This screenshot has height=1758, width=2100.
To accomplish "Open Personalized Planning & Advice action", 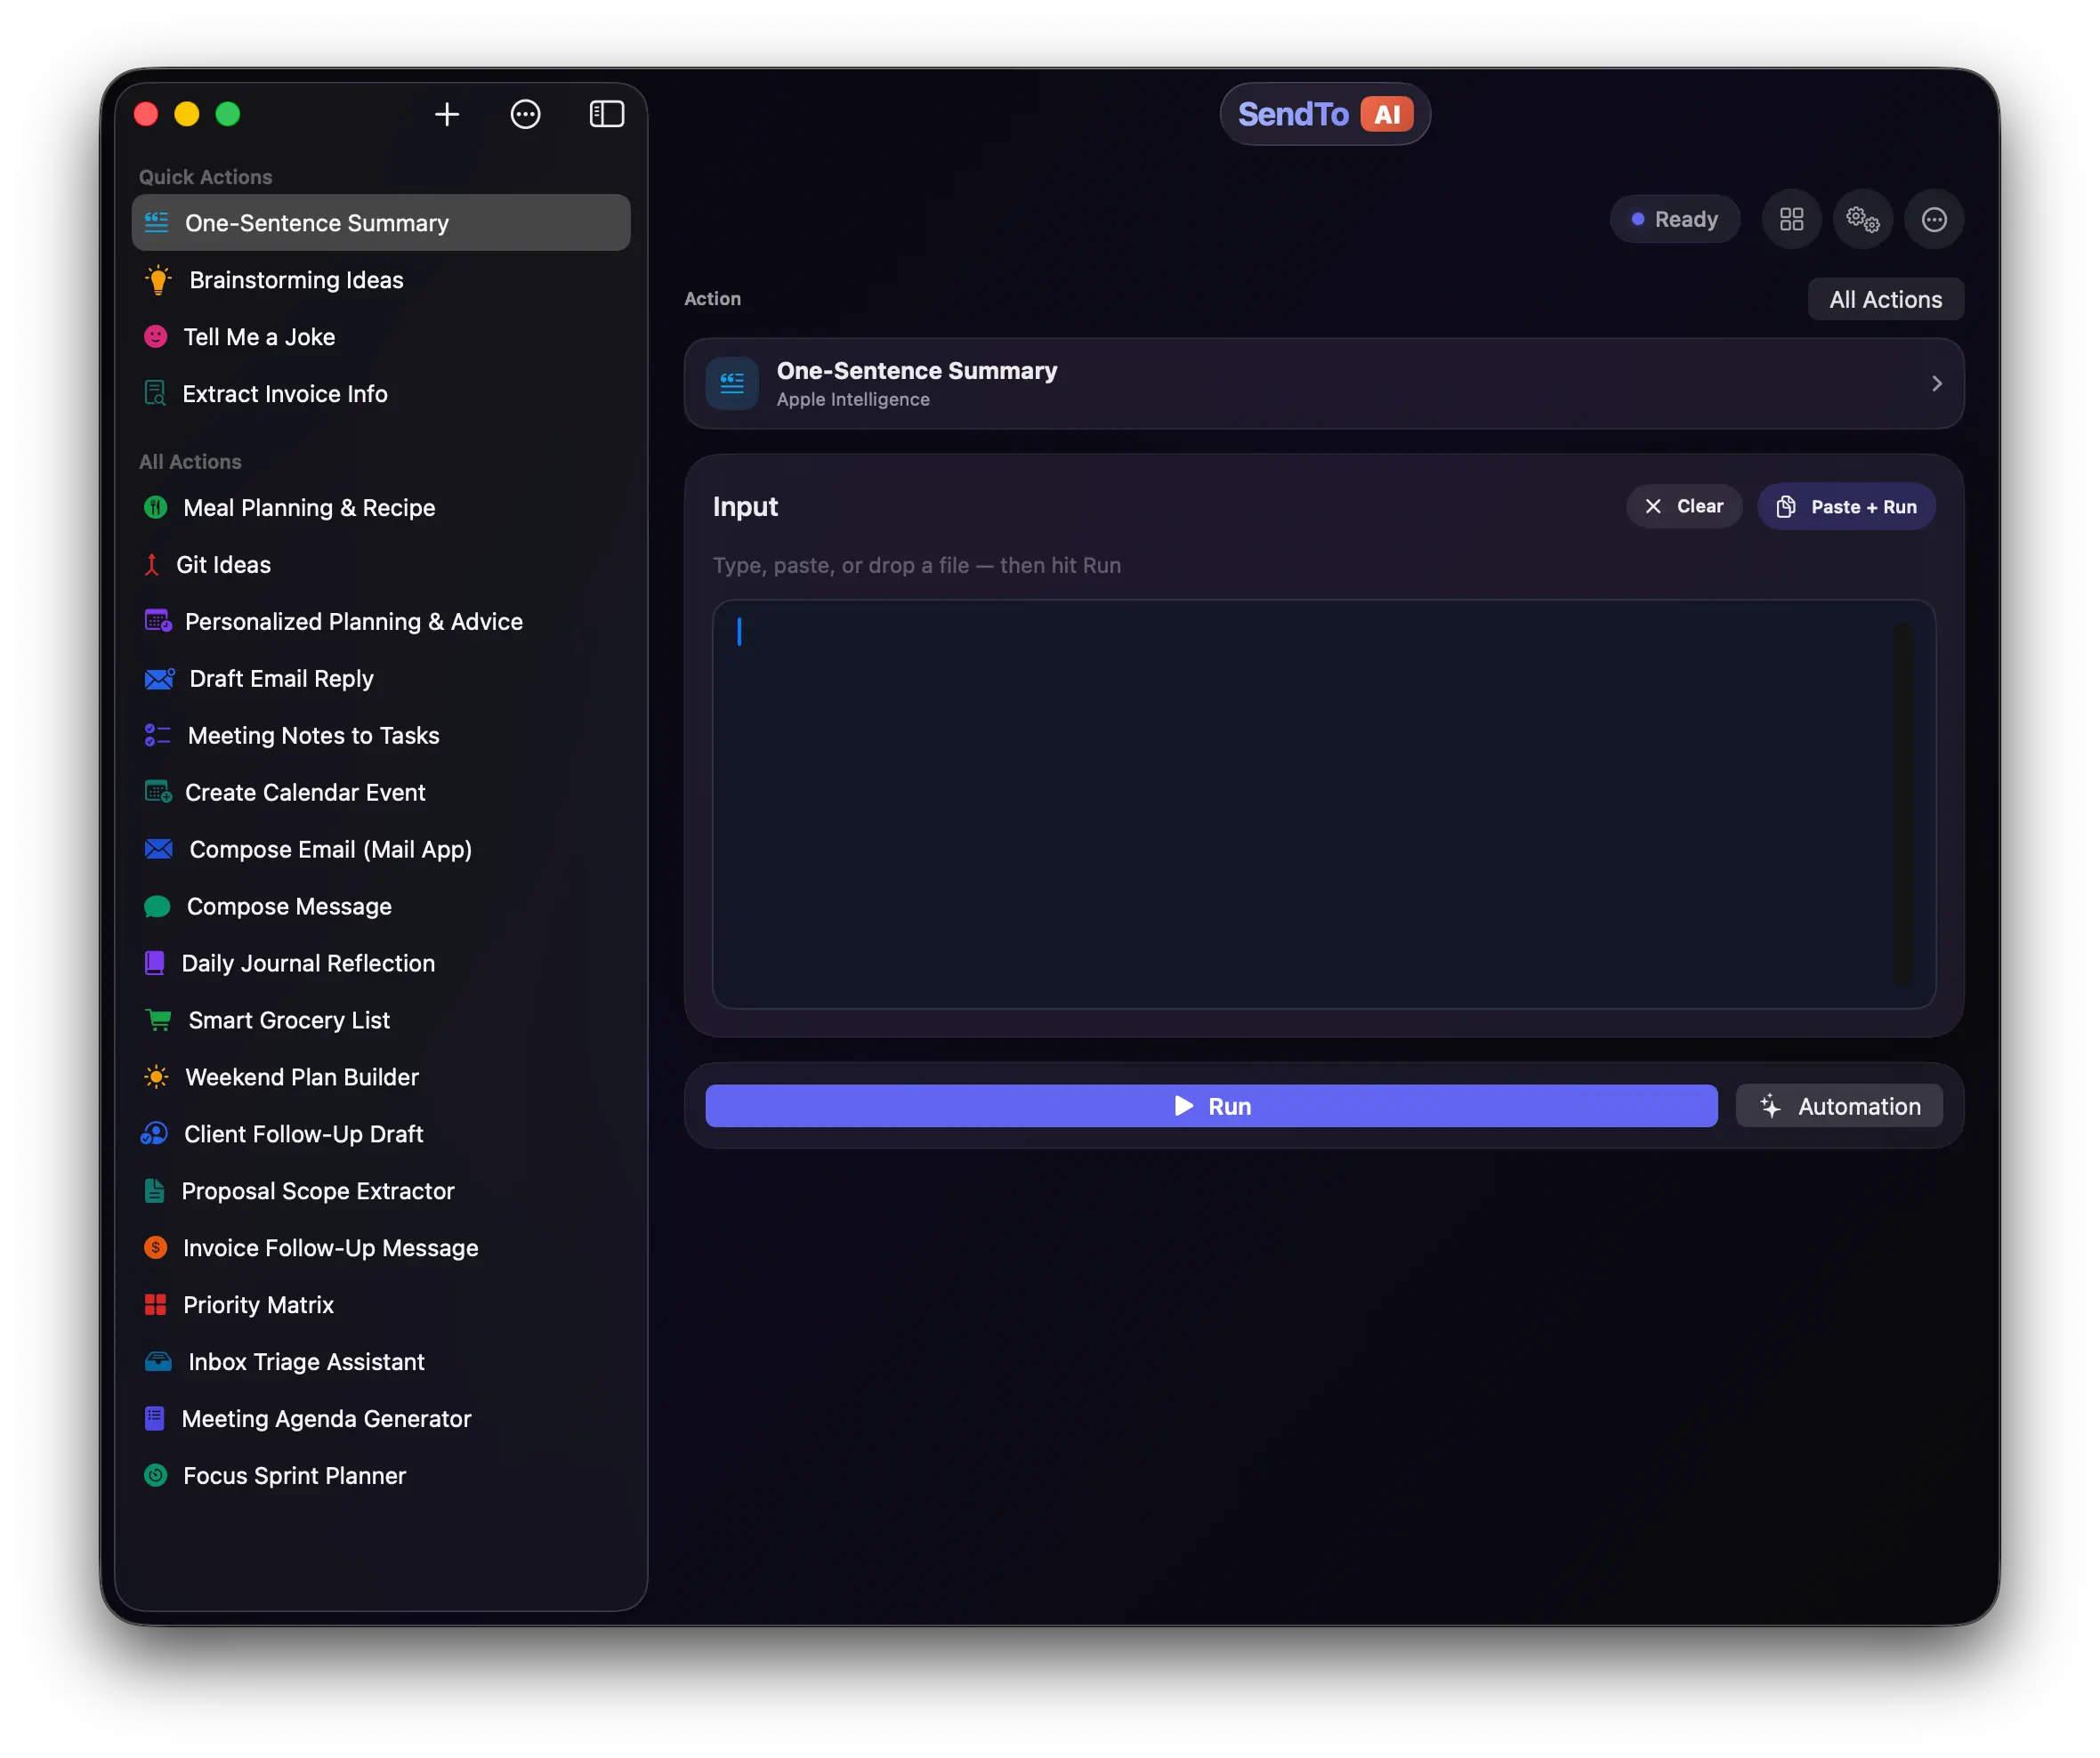I will [x=381, y=622].
